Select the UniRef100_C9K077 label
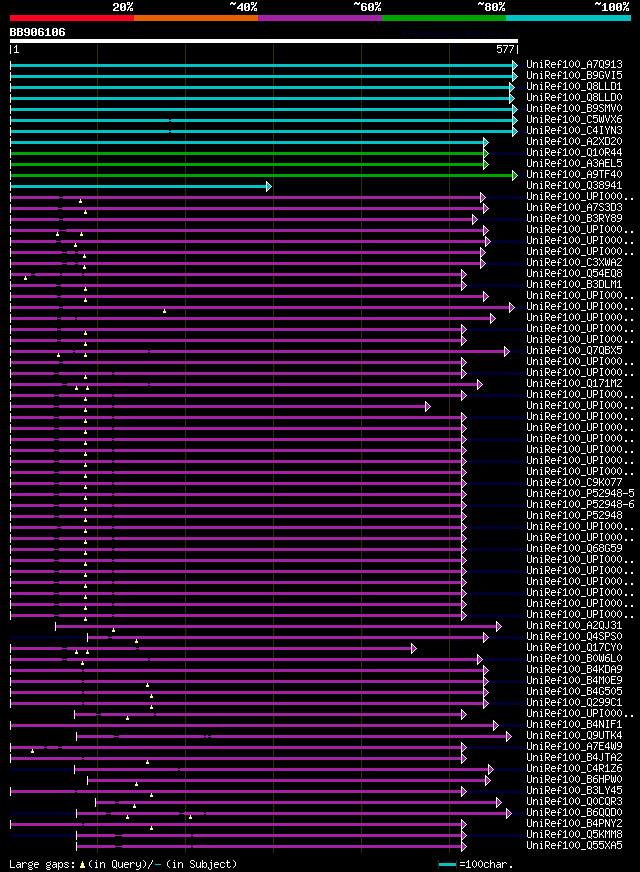640x872 pixels. [574, 483]
